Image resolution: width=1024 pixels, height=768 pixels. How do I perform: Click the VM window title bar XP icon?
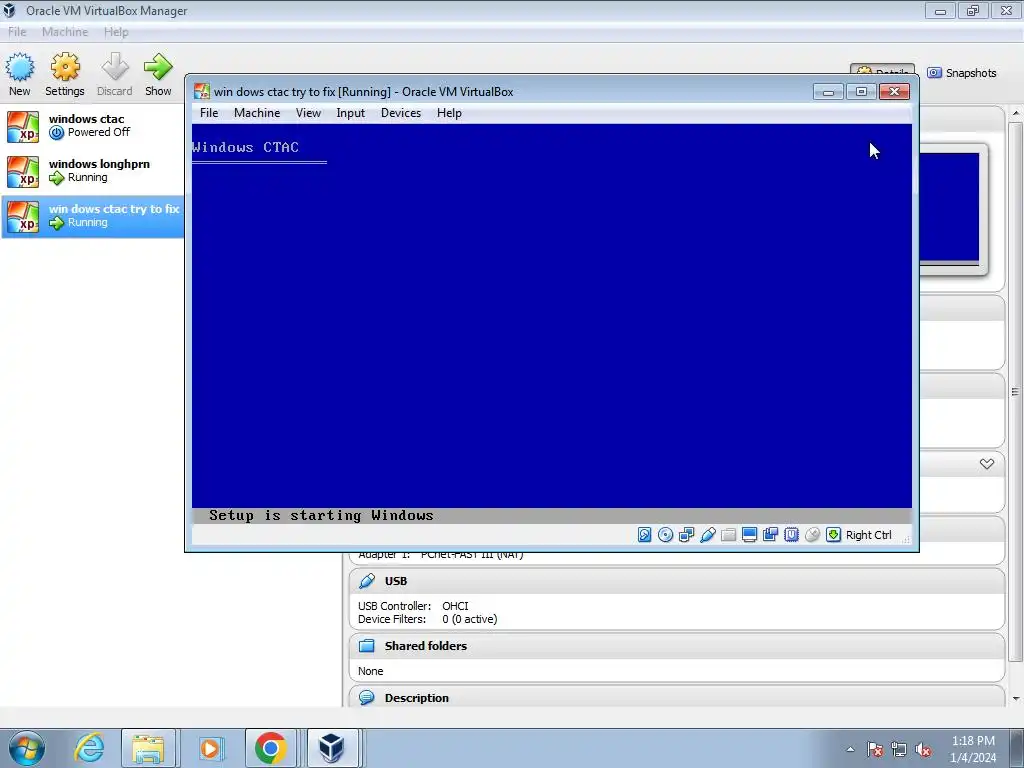[202, 91]
